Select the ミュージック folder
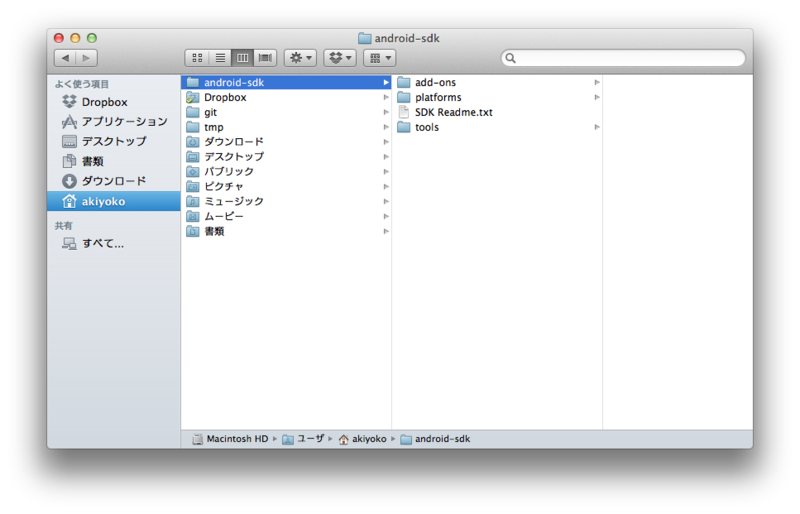Viewport: 800px width, 514px height. point(286,201)
